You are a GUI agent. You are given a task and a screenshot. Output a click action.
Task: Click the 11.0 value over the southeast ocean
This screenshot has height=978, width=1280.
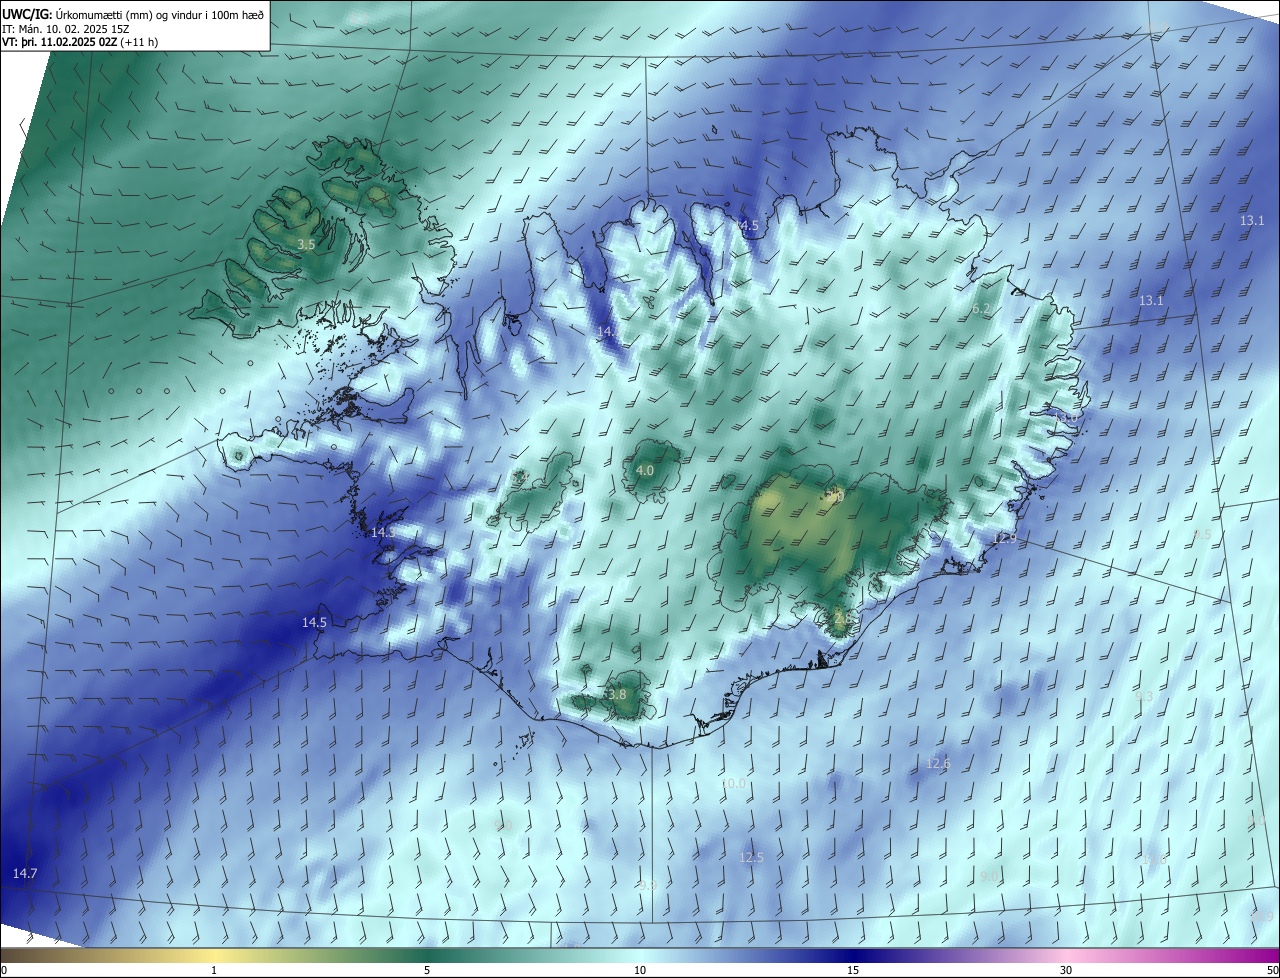[x=1154, y=859]
